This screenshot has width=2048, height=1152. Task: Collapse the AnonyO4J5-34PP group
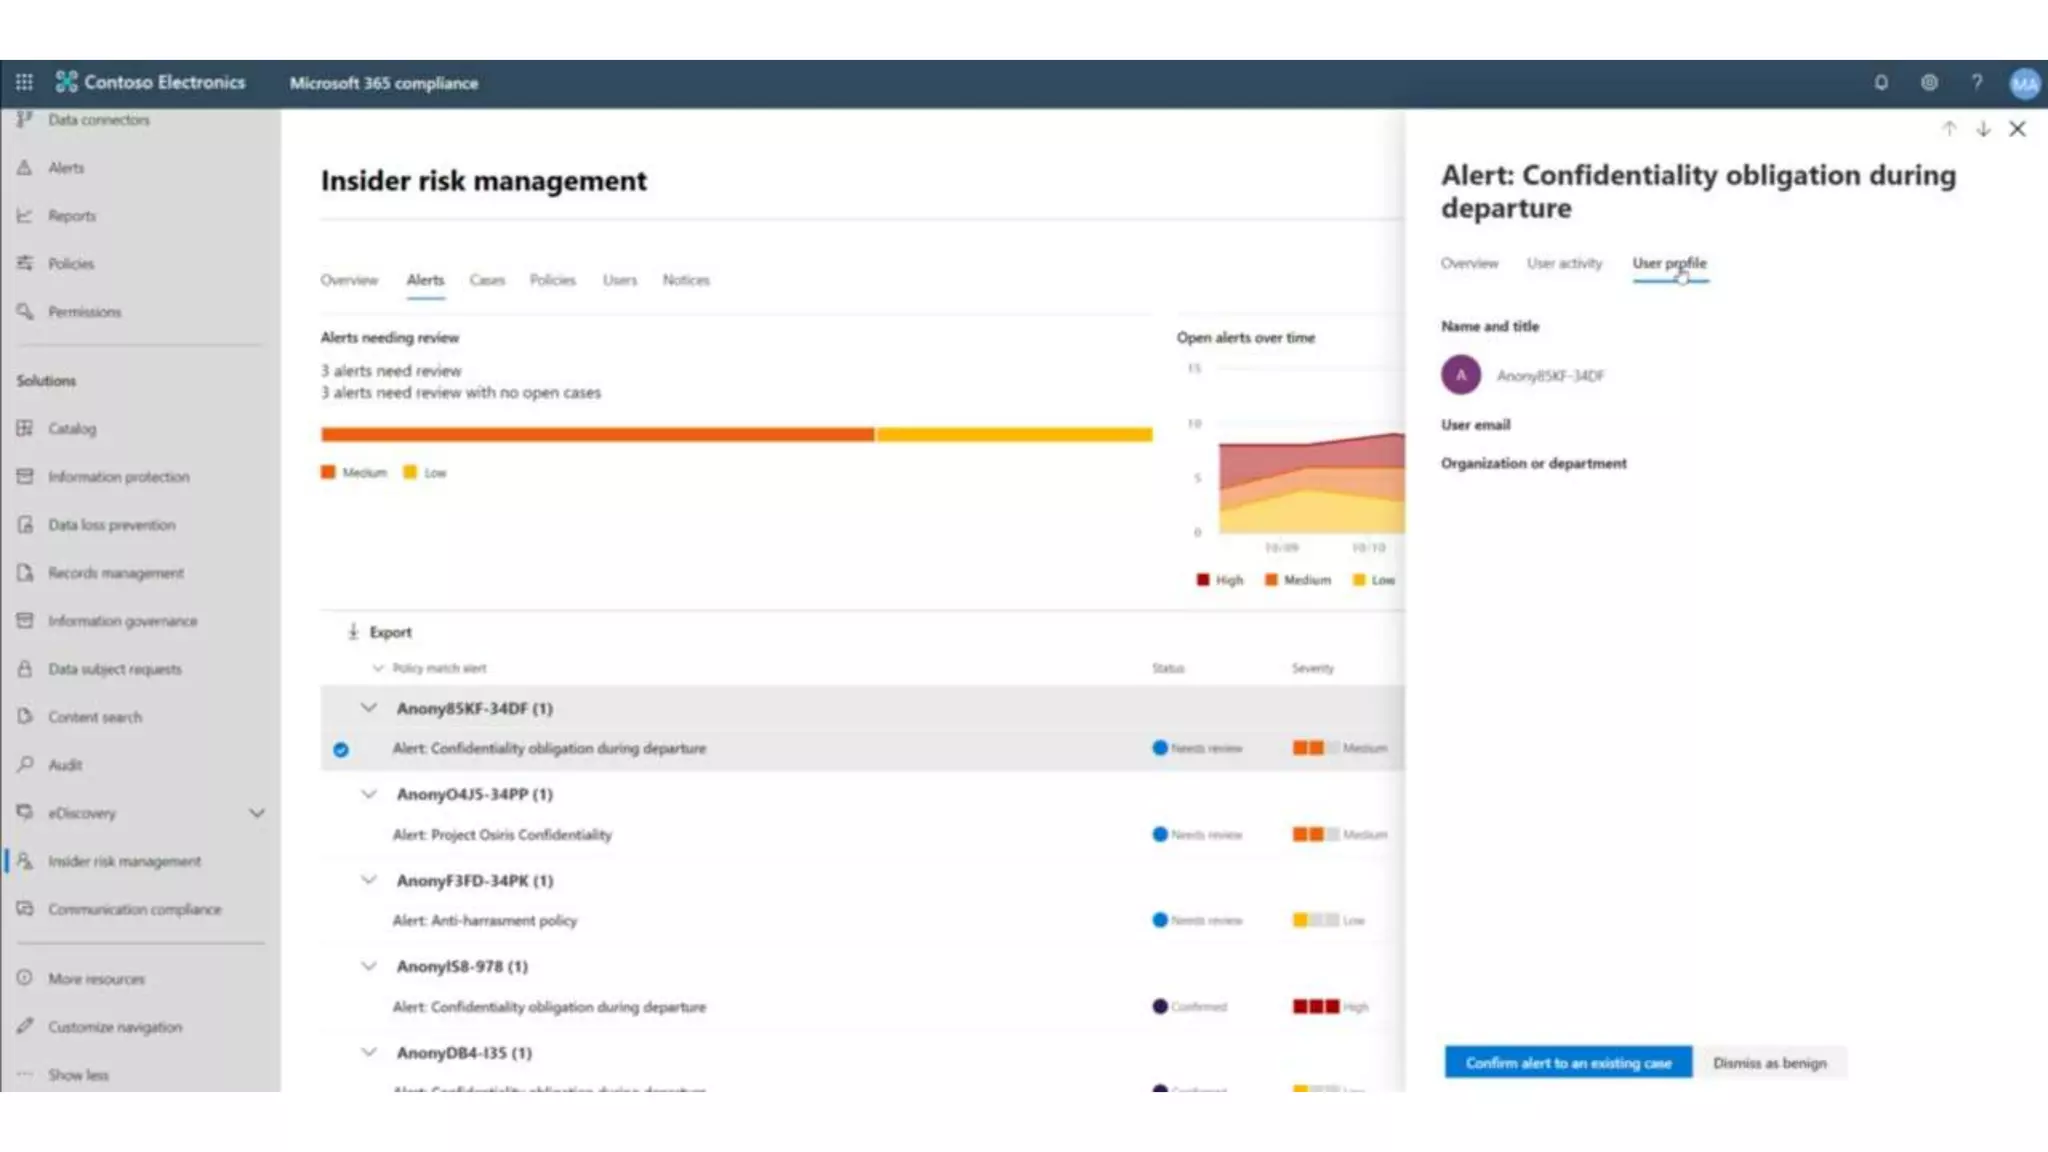pos(369,794)
